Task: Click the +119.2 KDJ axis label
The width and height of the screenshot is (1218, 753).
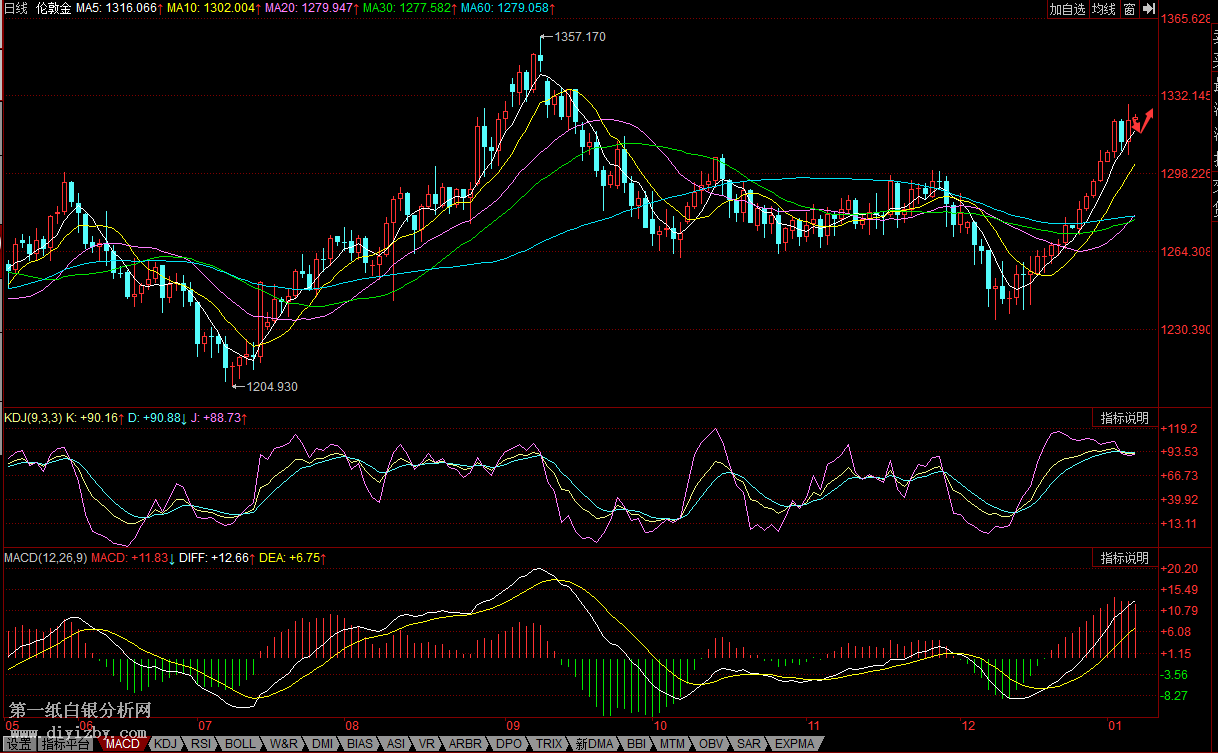Action: pyautogui.click(x=1180, y=428)
